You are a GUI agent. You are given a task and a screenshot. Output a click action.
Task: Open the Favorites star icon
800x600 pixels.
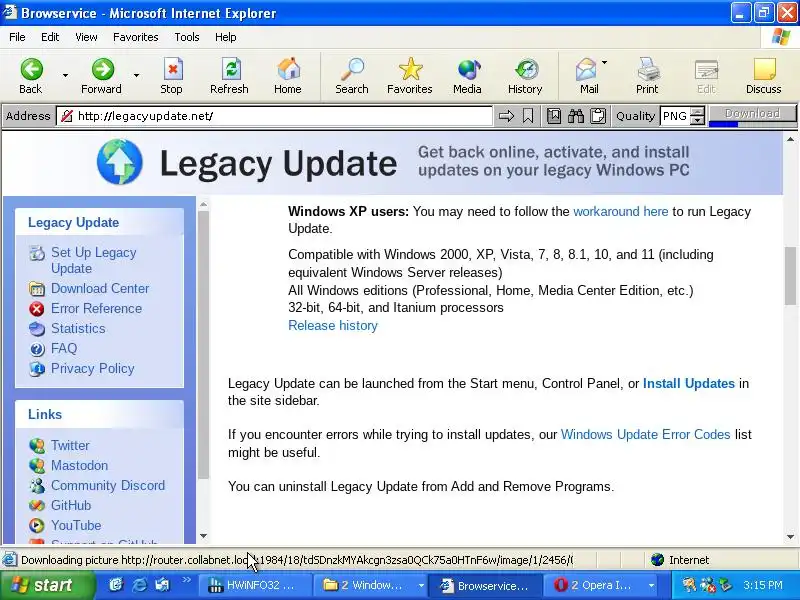point(410,69)
